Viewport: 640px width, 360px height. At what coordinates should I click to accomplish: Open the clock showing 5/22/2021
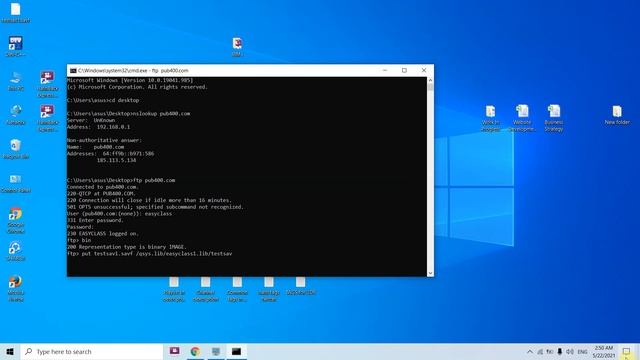604,351
